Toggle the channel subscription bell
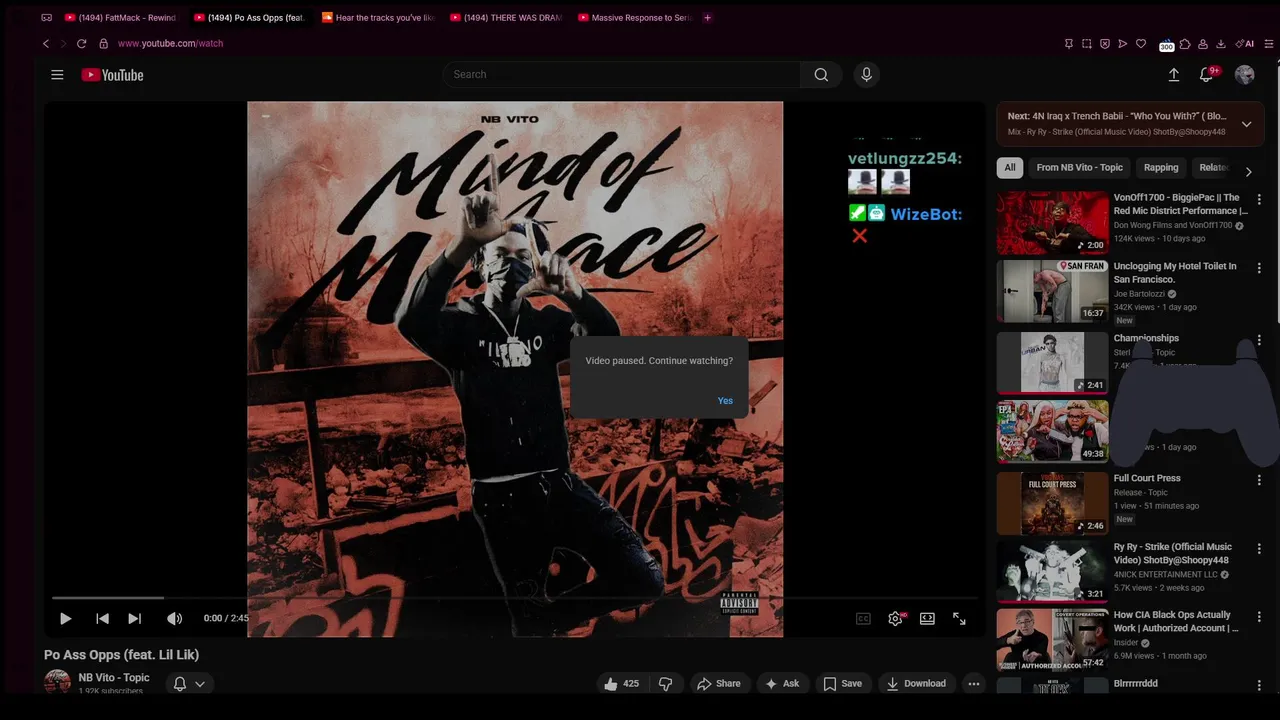This screenshot has width=1280, height=720. 180,684
